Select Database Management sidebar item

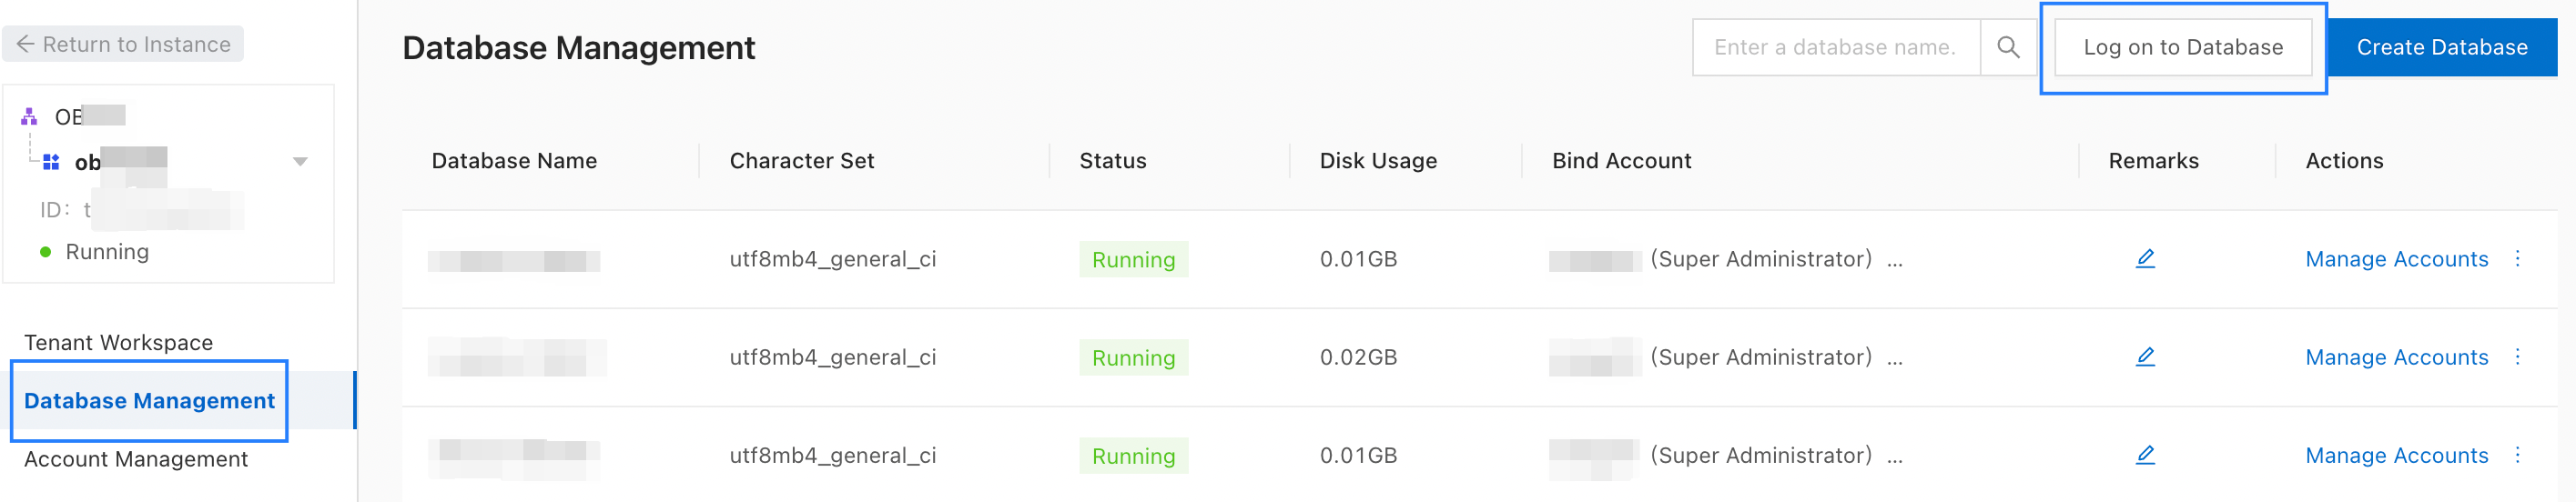click(149, 401)
